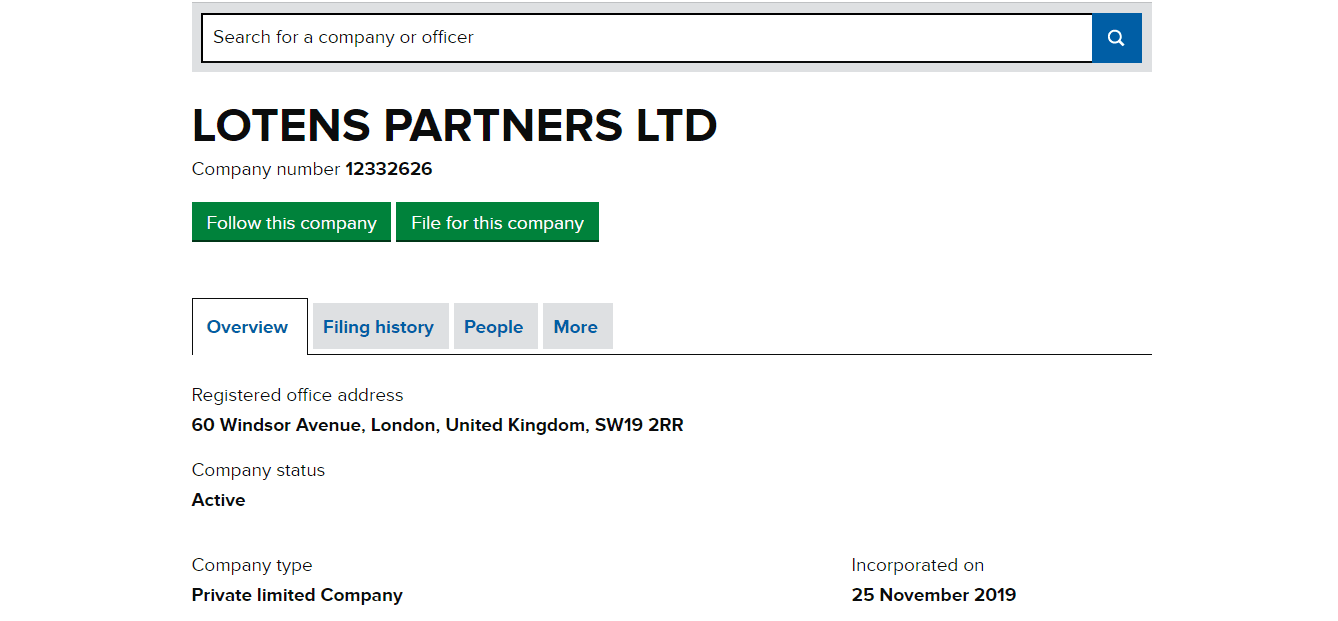Click the 25 November 2019 date
This screenshot has width=1338, height=621.
(934, 595)
